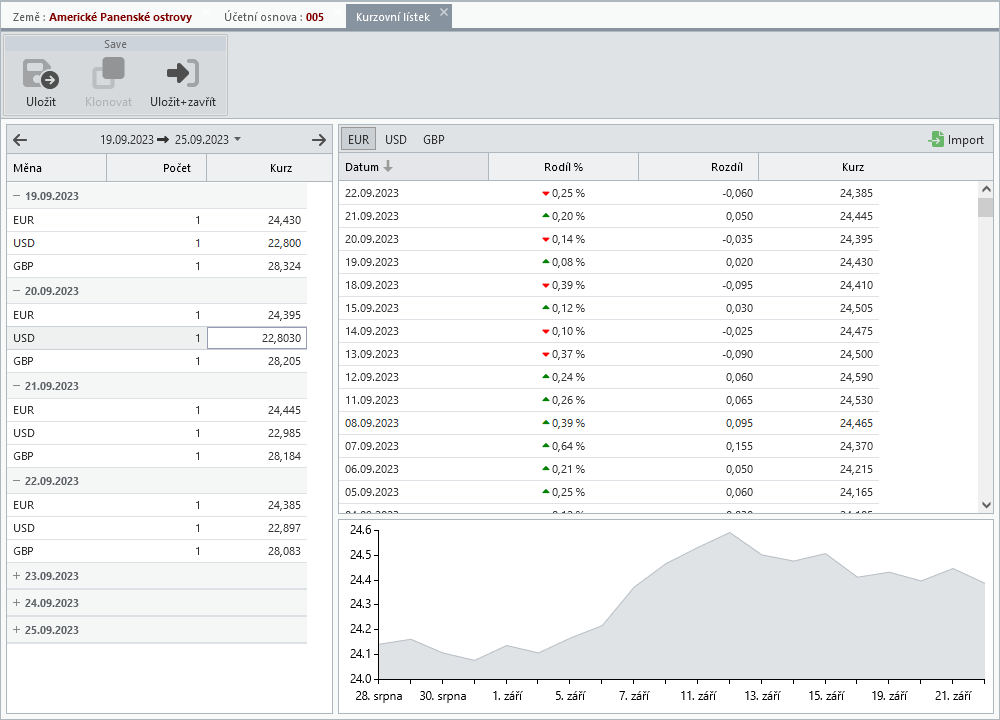Click the Uložit+zavřít icon
This screenshot has width=1000, height=720.
[183, 73]
